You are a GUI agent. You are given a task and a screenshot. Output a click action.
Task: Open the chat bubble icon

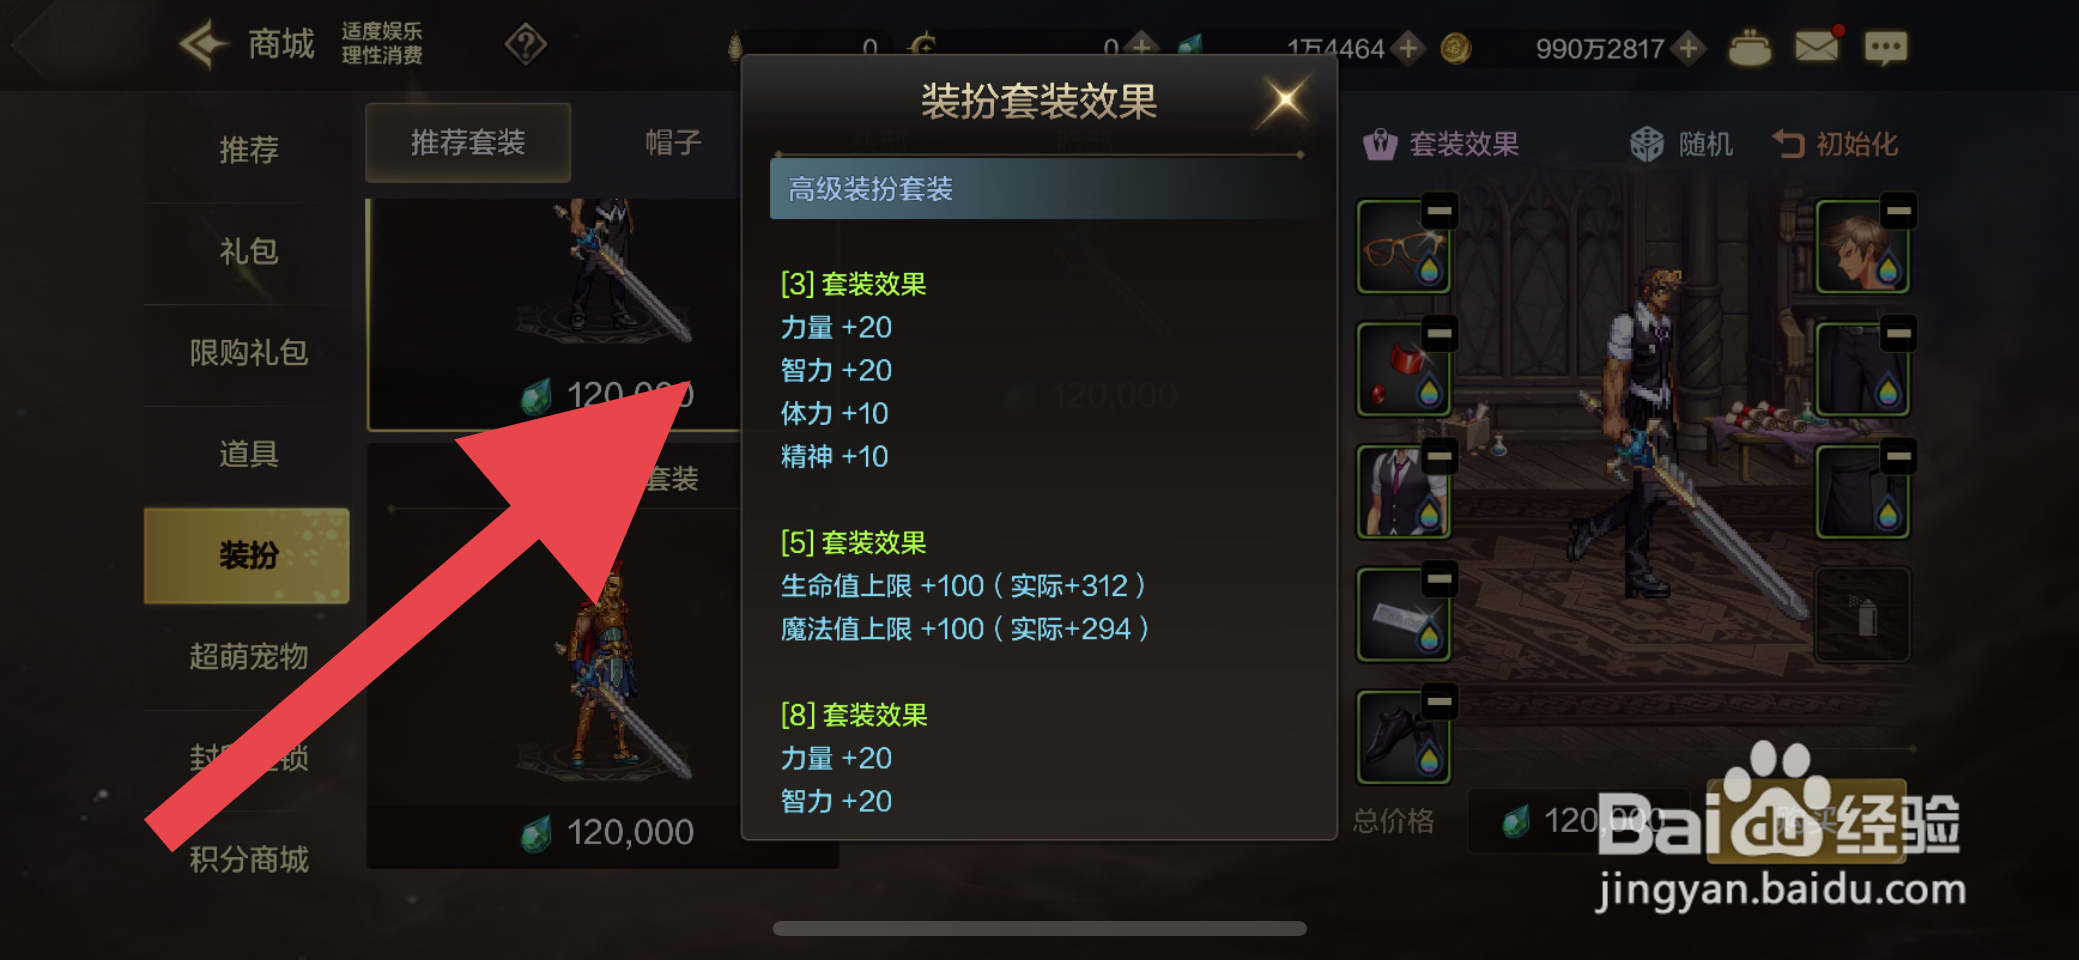1885,48
